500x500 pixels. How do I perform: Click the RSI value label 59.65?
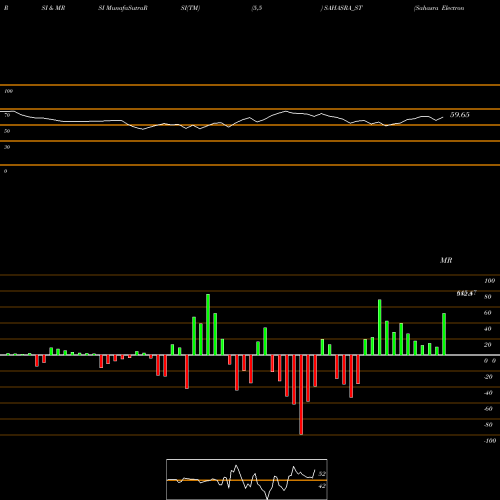point(460,115)
